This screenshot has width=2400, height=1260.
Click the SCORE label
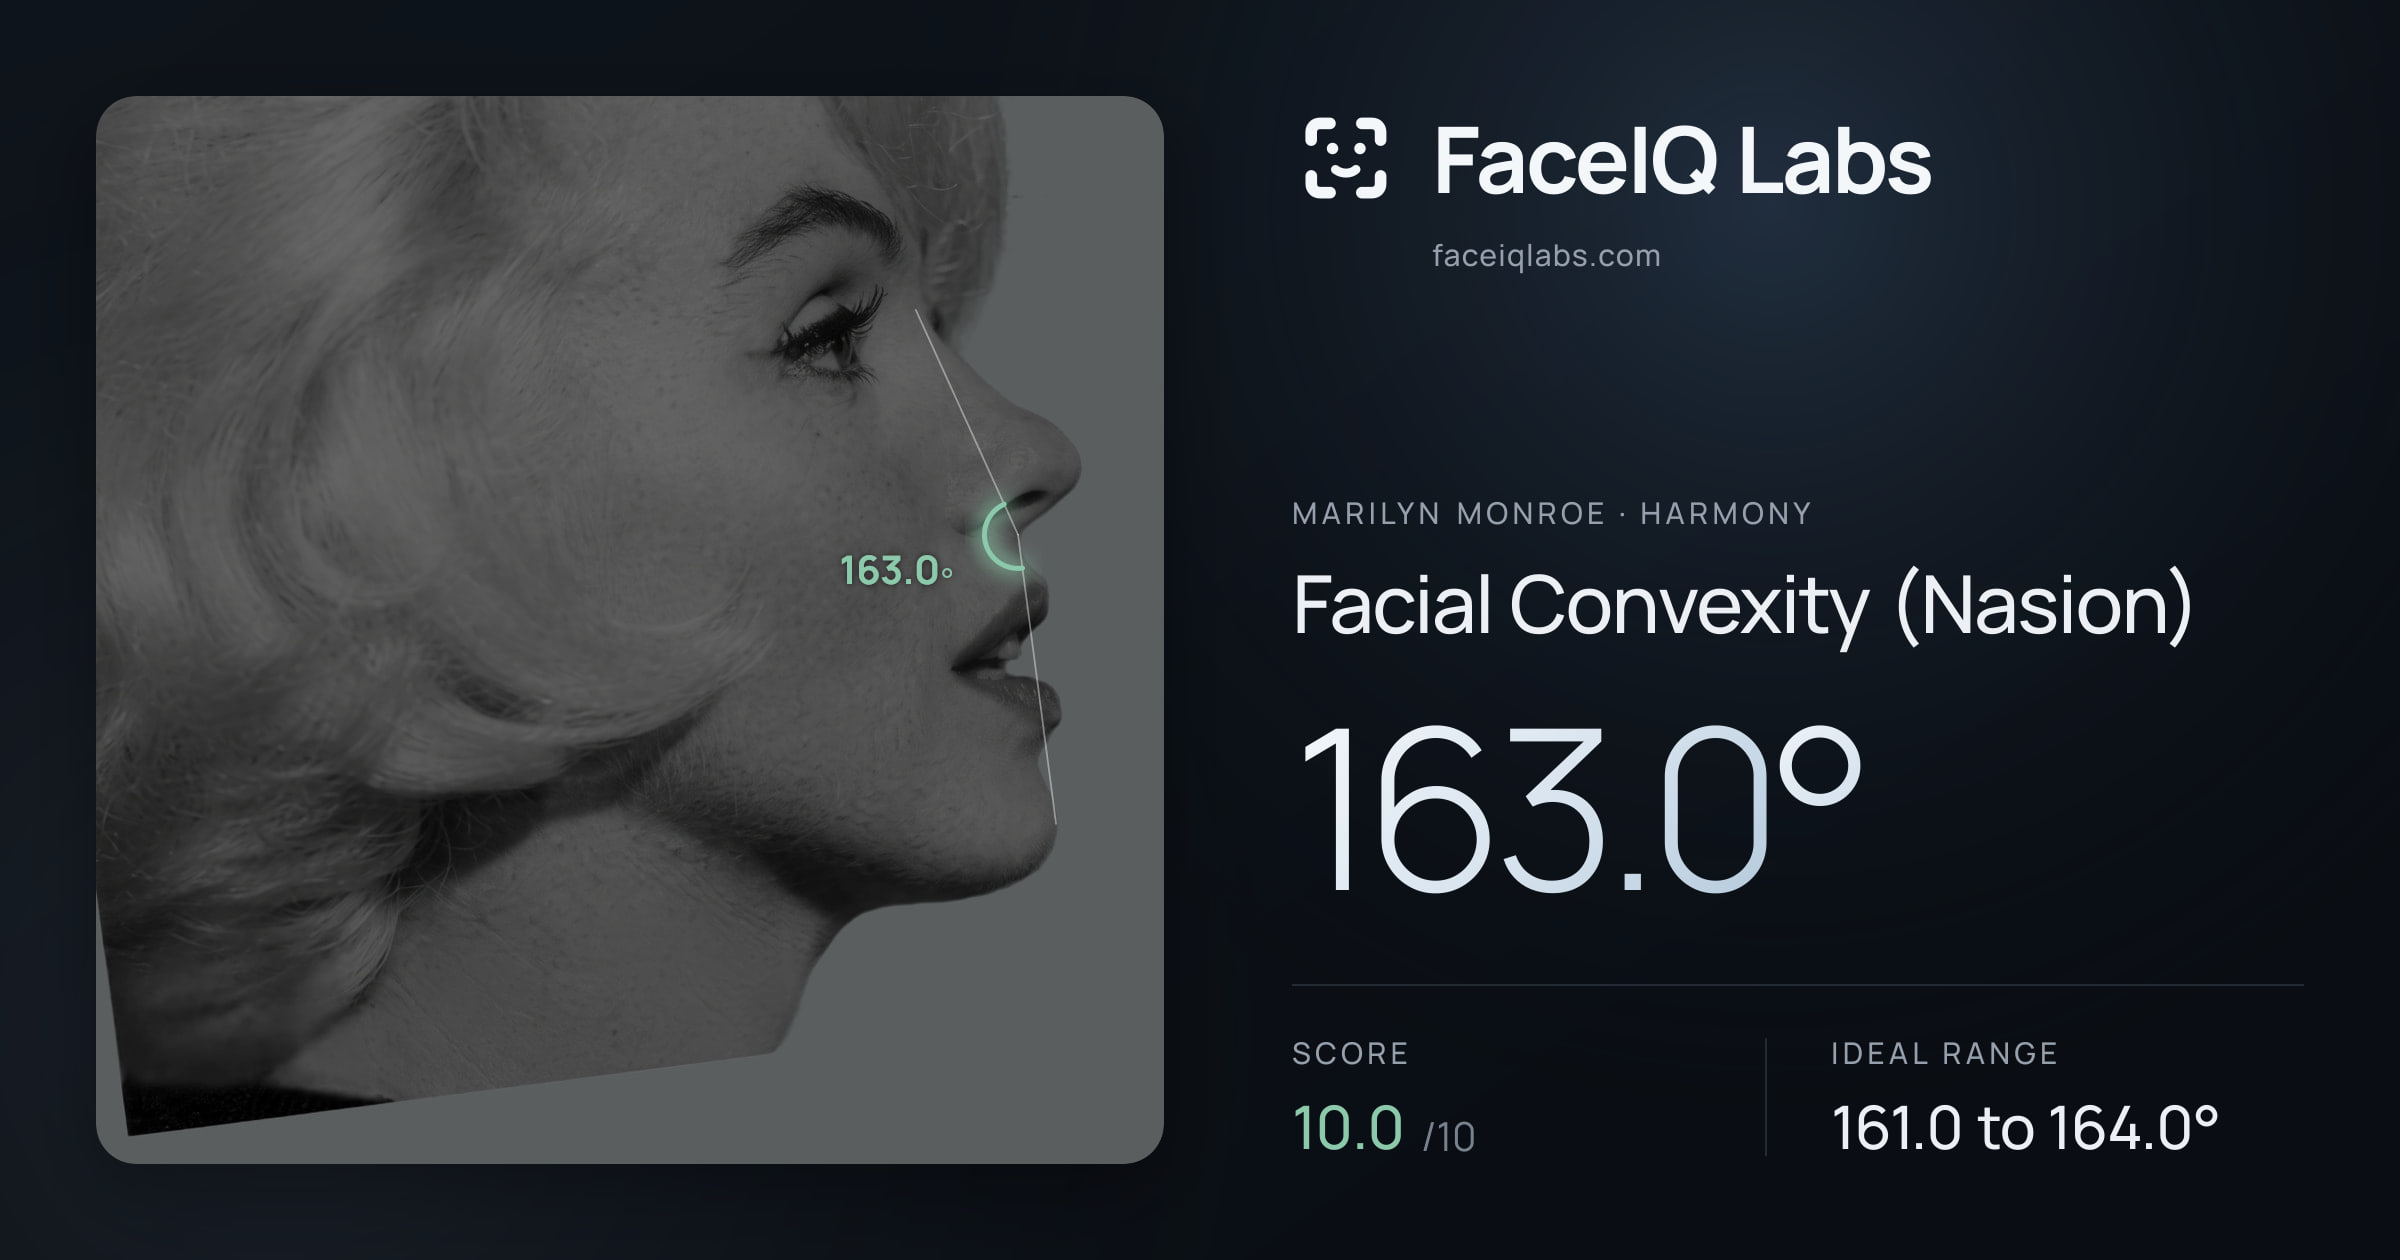tap(1350, 1054)
